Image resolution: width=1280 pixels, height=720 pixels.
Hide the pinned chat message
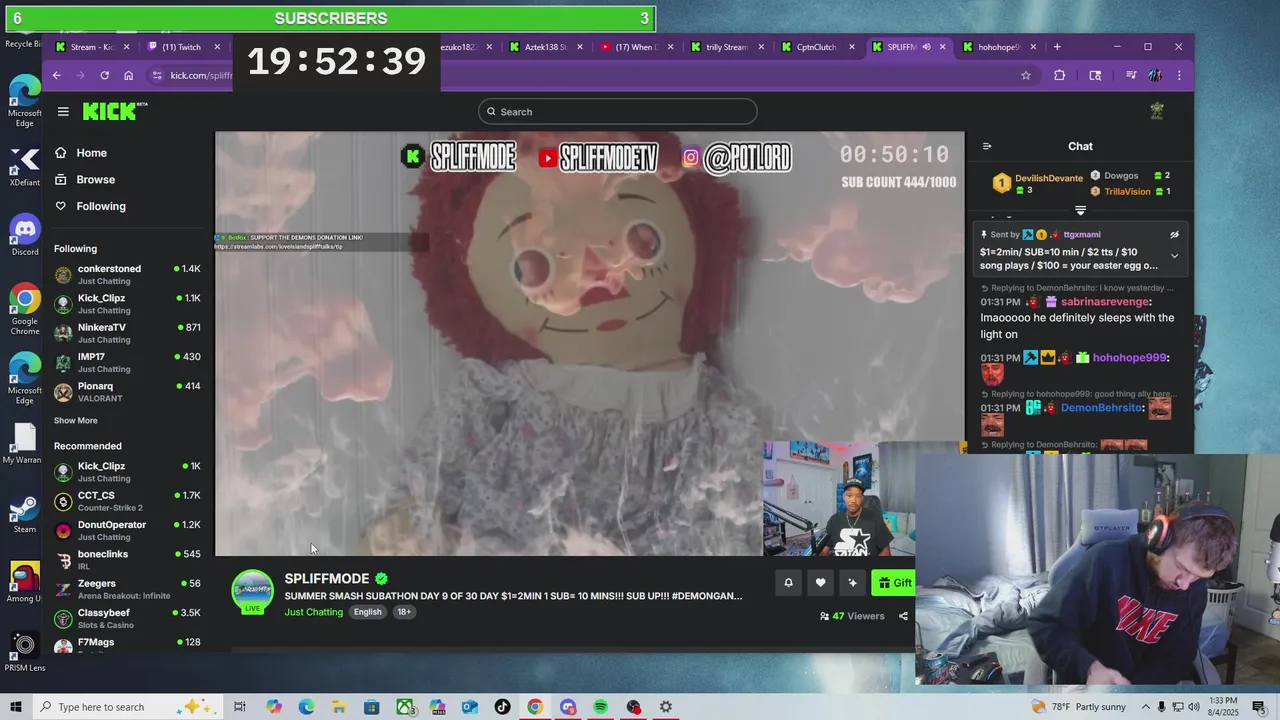click(1174, 235)
